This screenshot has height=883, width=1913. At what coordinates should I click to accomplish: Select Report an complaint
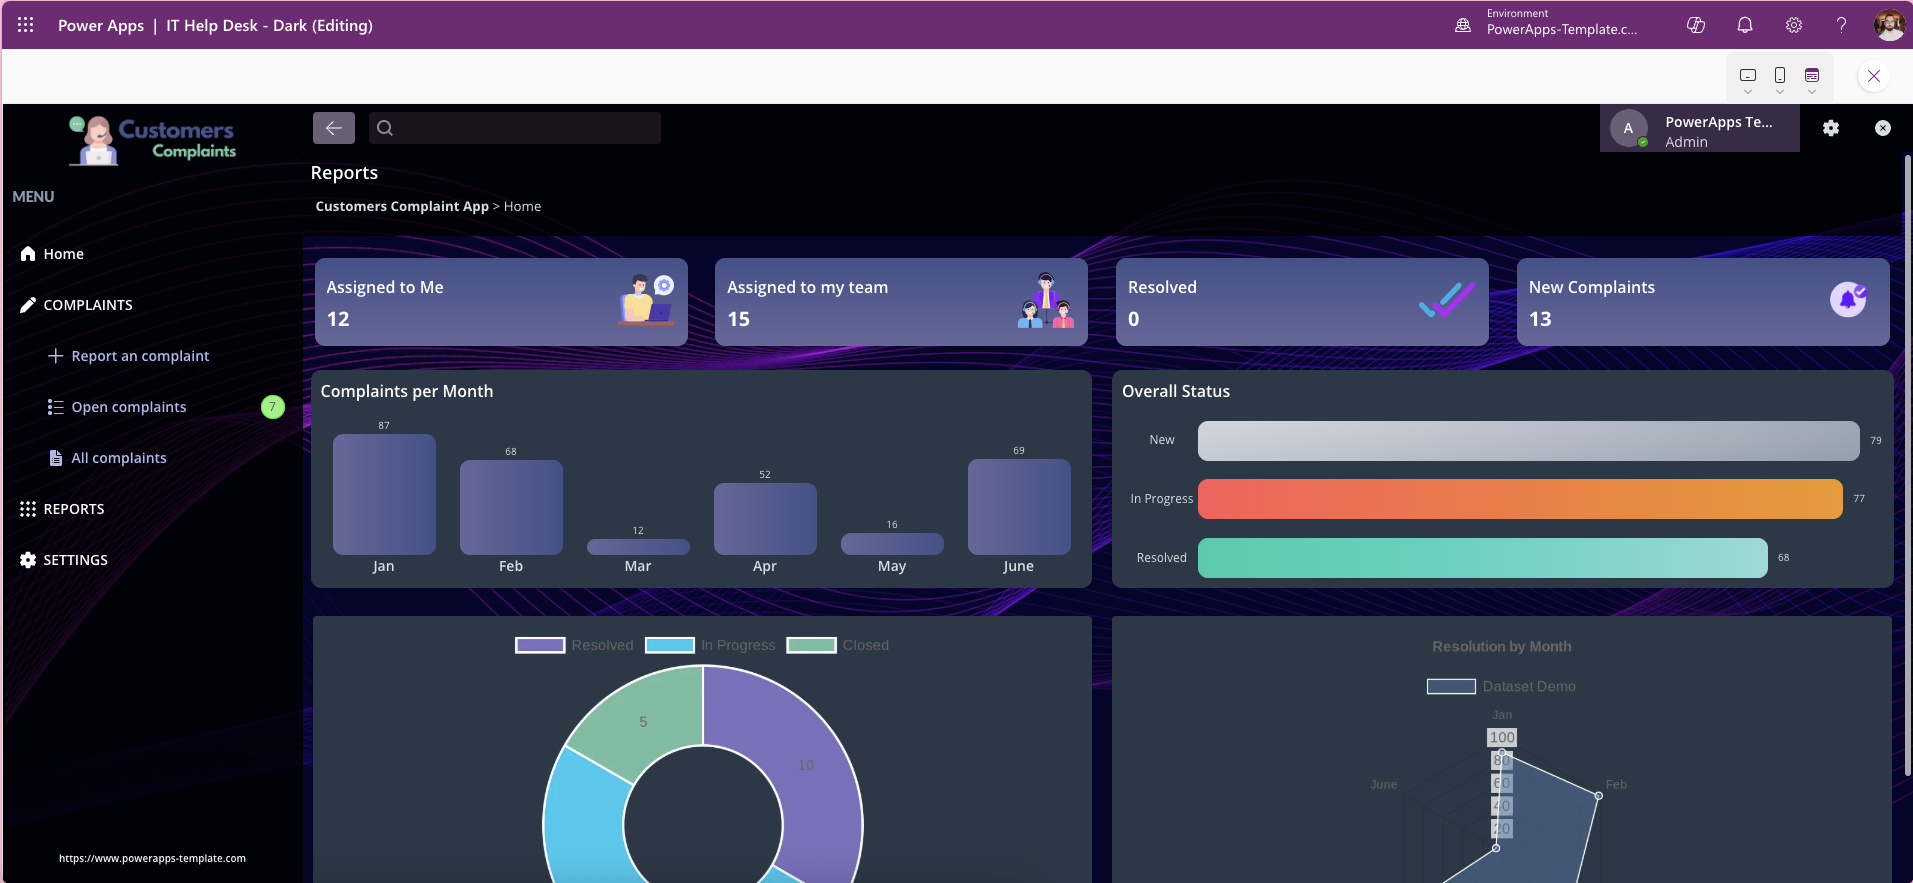(140, 356)
